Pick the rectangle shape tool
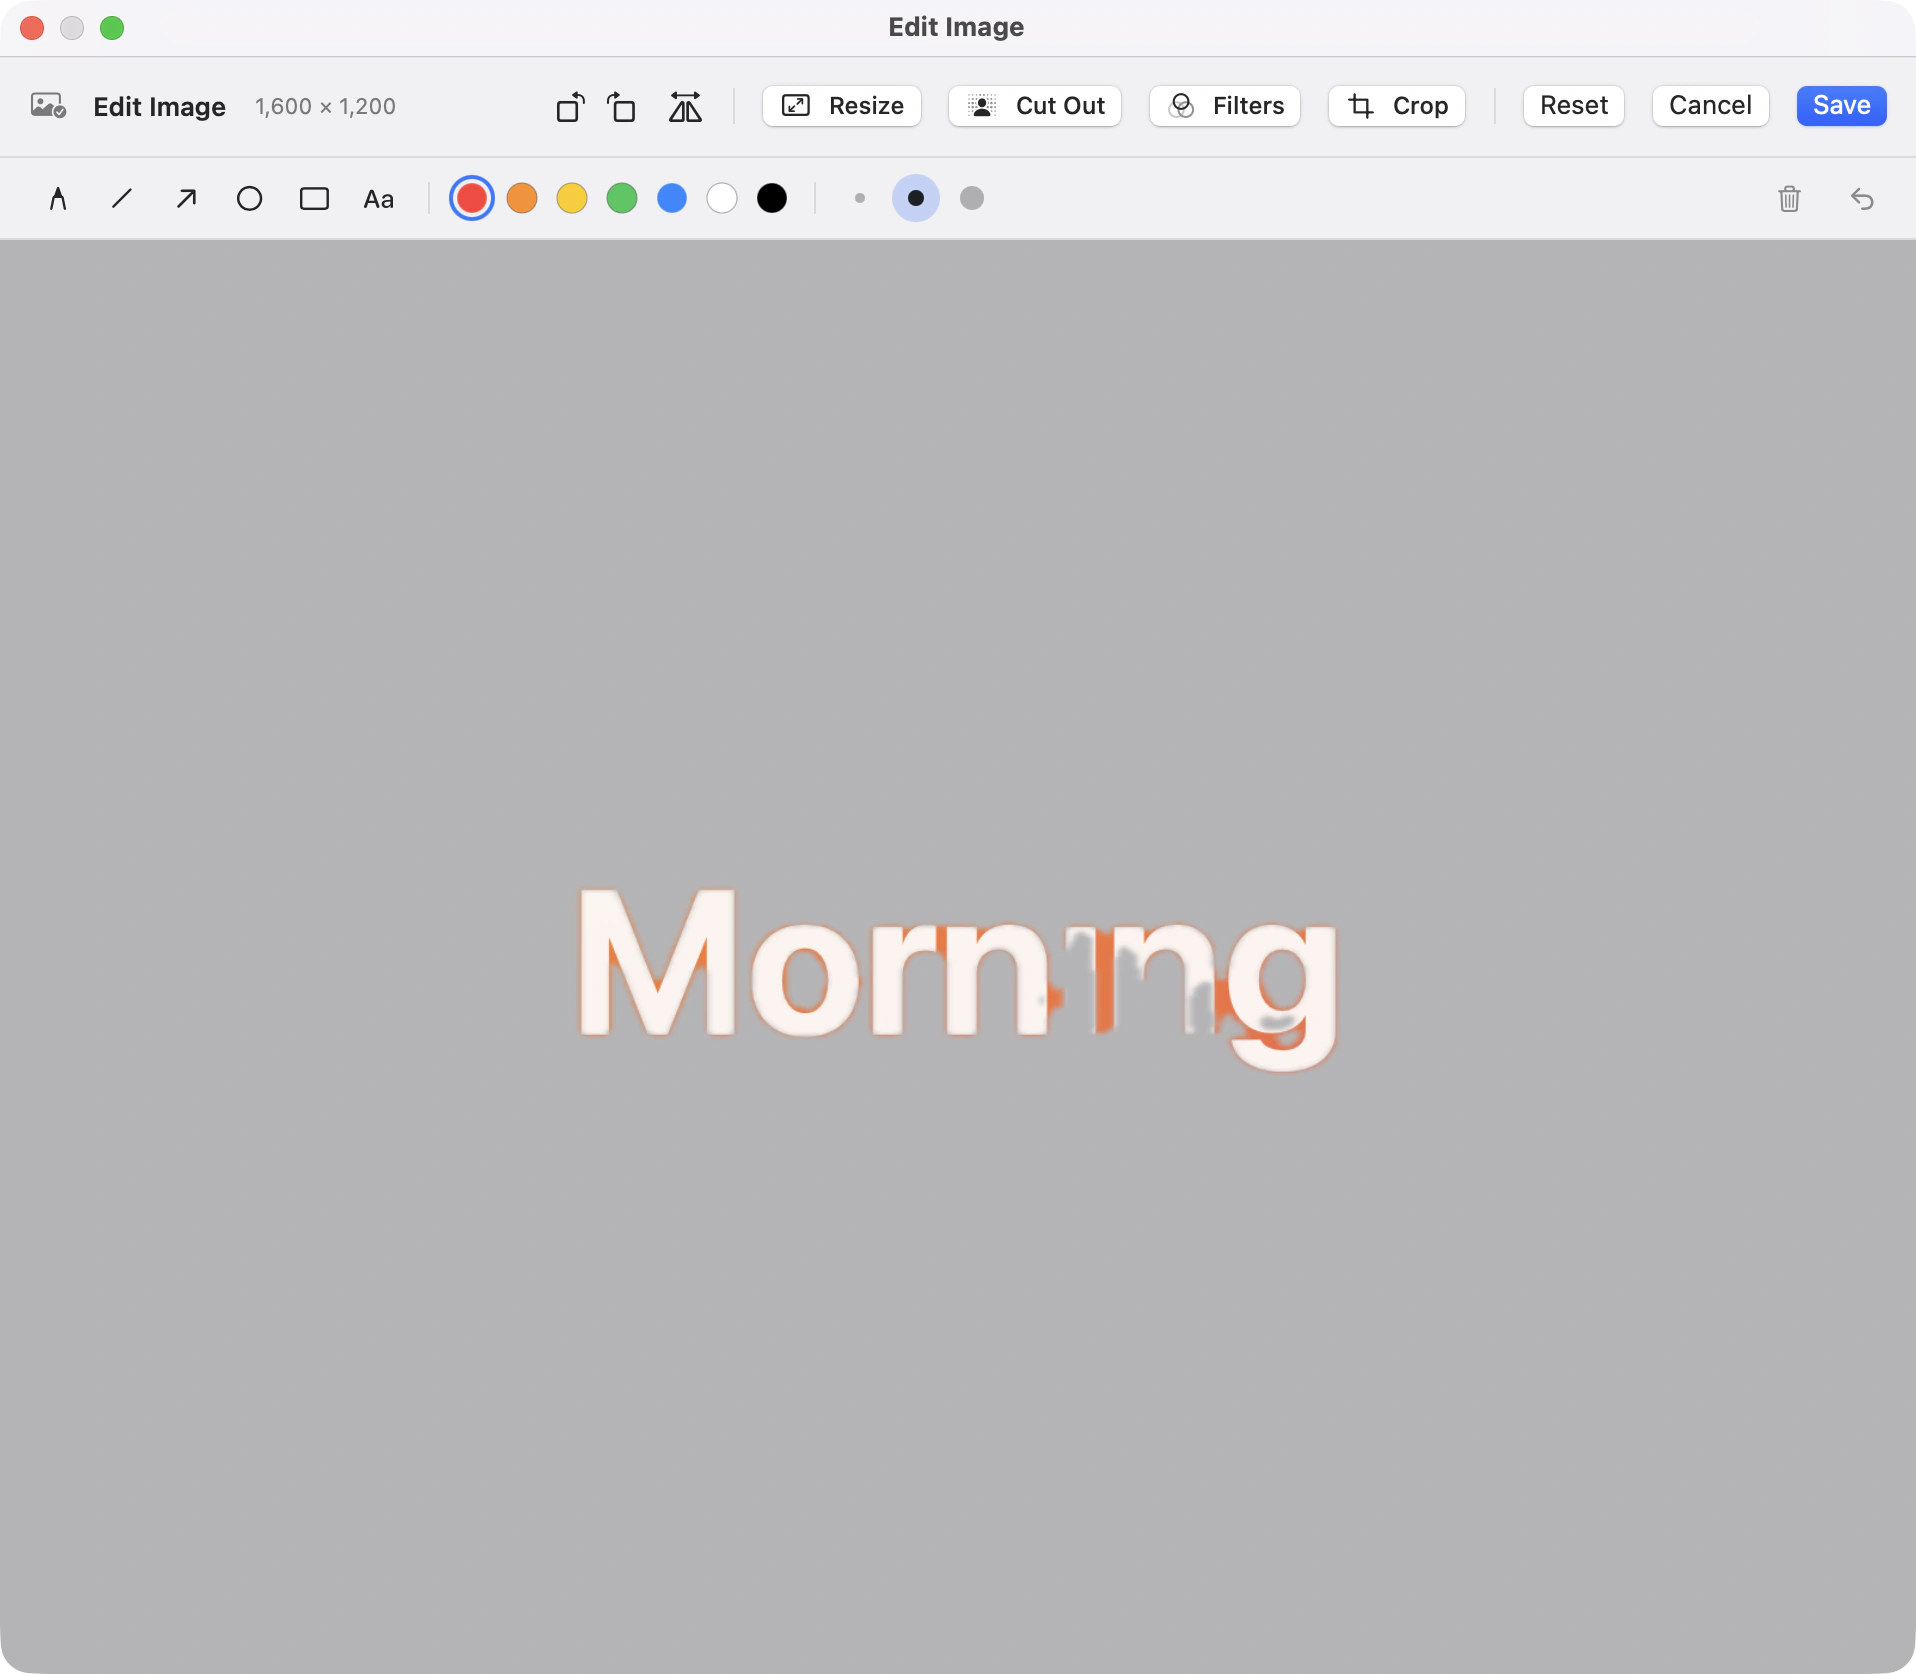 314,199
